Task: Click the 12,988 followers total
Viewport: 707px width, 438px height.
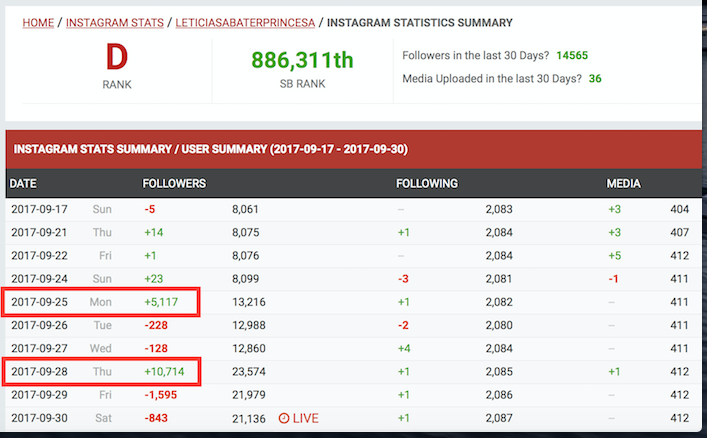Action: 249,325
